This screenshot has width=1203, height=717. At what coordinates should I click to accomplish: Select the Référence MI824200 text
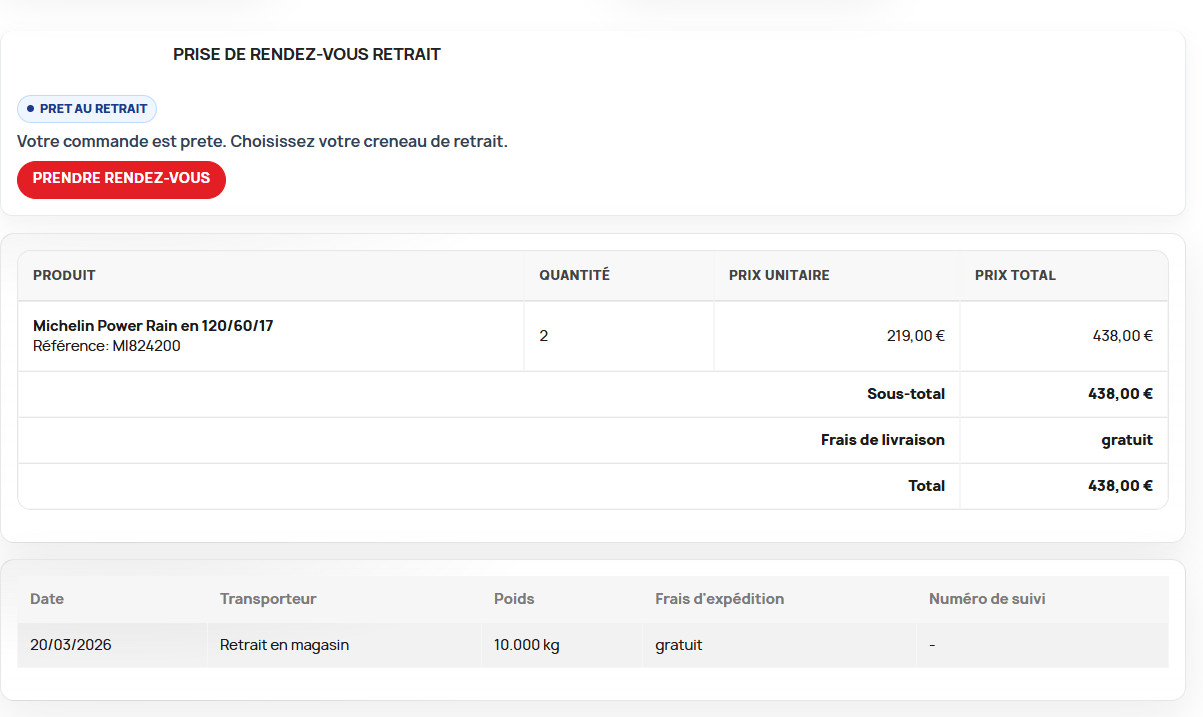point(107,346)
